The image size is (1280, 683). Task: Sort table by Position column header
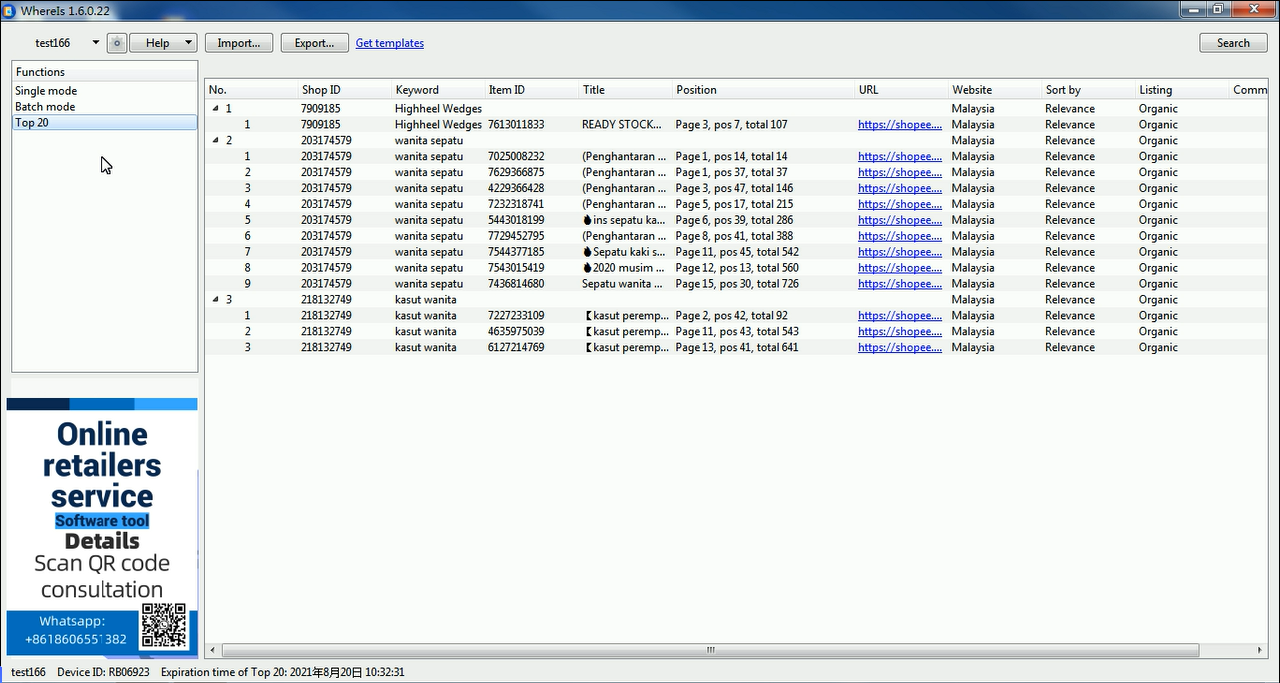point(696,90)
